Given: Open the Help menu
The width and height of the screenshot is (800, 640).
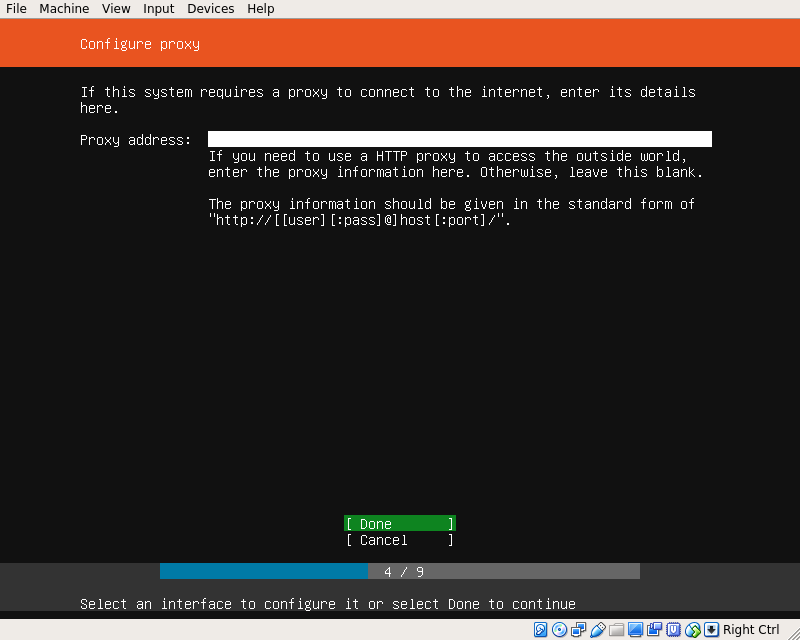Looking at the screenshot, I should click(261, 9).
